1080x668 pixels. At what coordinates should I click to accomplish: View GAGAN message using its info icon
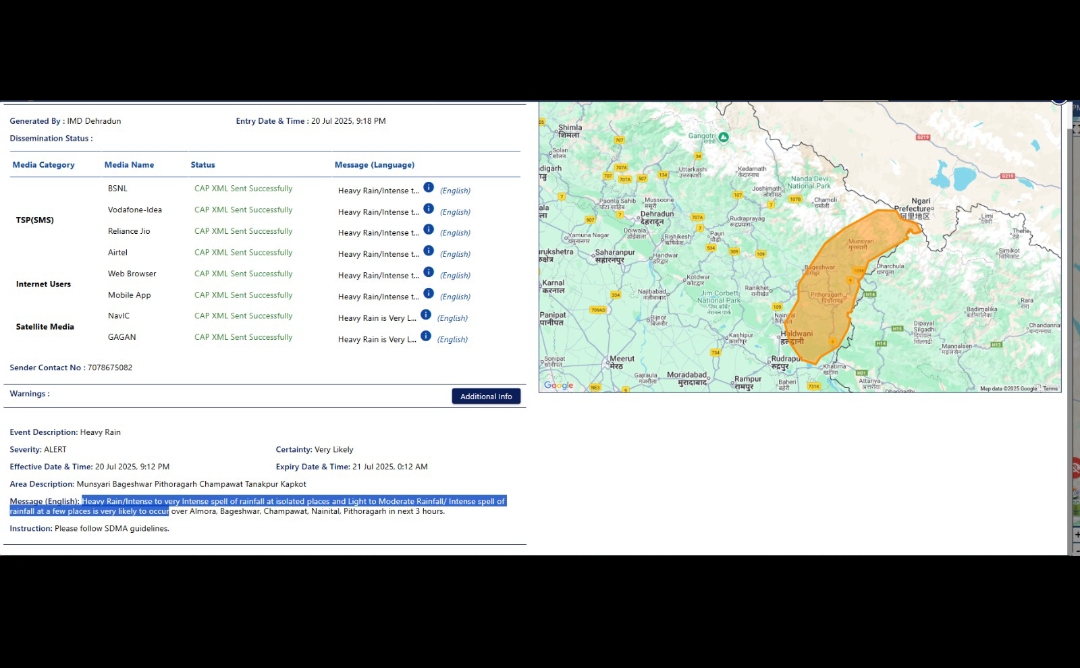[x=426, y=336]
